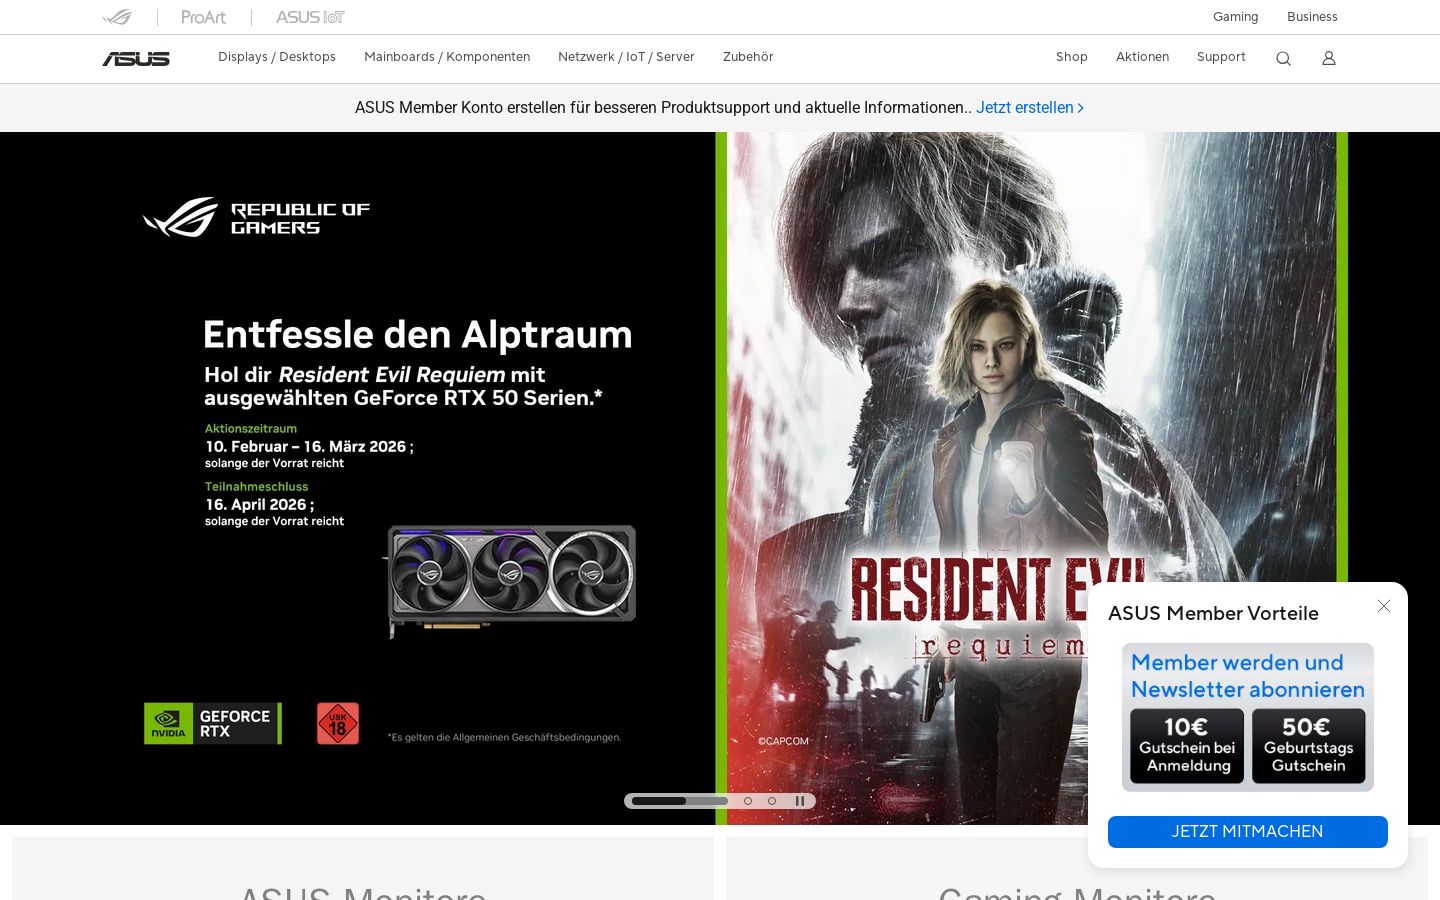1440x900 pixels.
Task: Open the Zubehör menu
Action: pyautogui.click(x=748, y=57)
